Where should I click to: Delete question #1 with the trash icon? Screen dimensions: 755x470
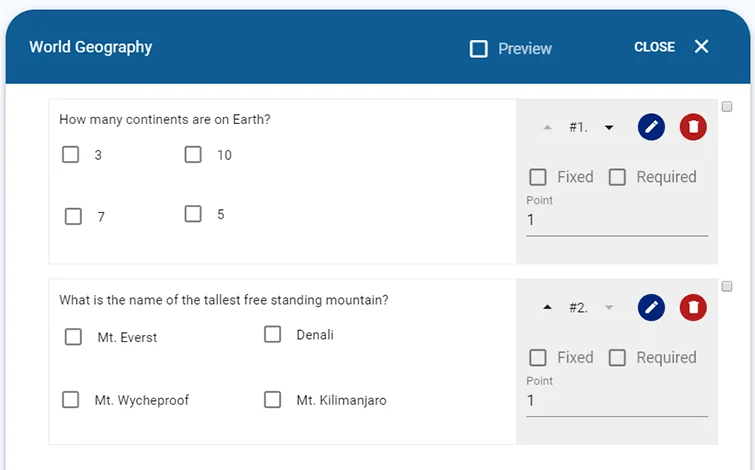693,127
